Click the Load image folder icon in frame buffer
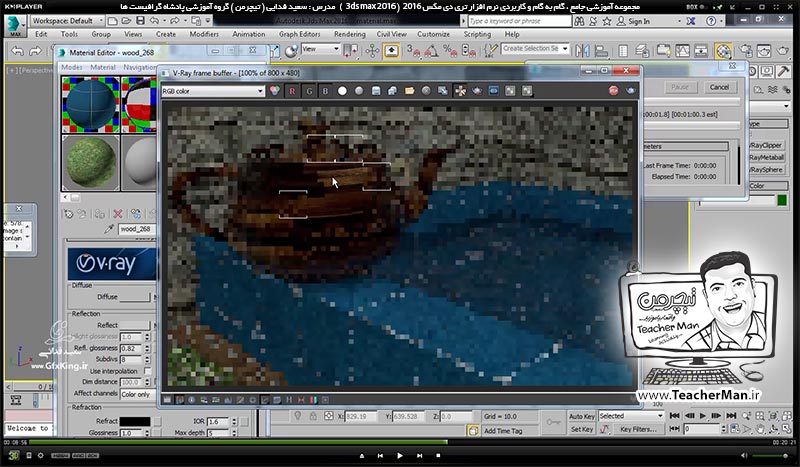The height and width of the screenshot is (467, 800). pos(409,91)
